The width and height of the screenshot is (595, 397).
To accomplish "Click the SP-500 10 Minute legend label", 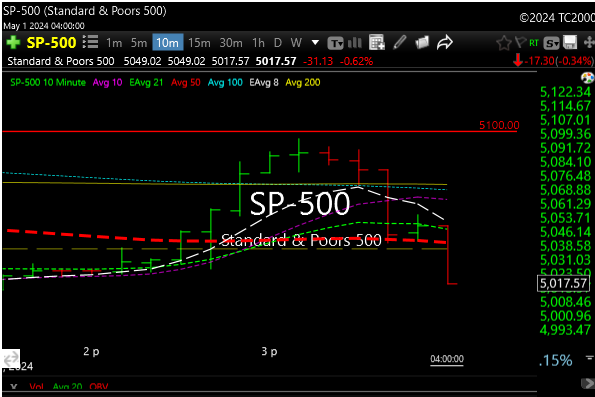I will click(x=48, y=82).
